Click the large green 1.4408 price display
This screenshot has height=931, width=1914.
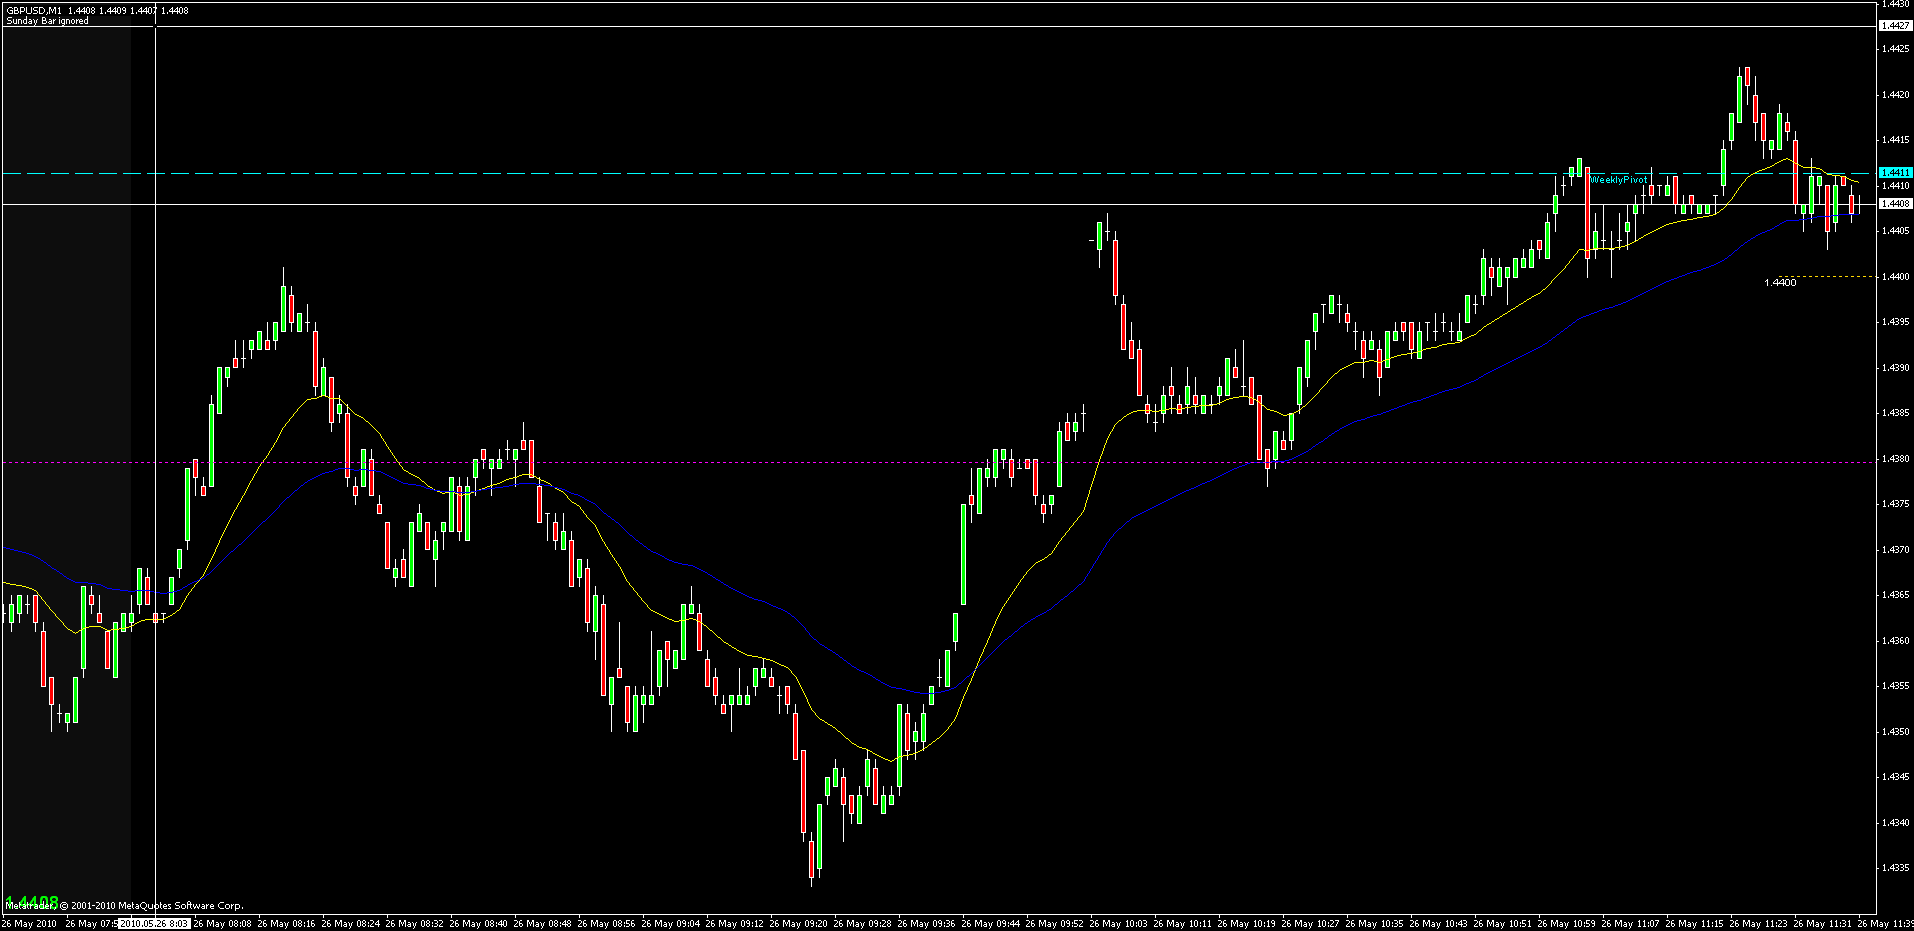coord(32,902)
